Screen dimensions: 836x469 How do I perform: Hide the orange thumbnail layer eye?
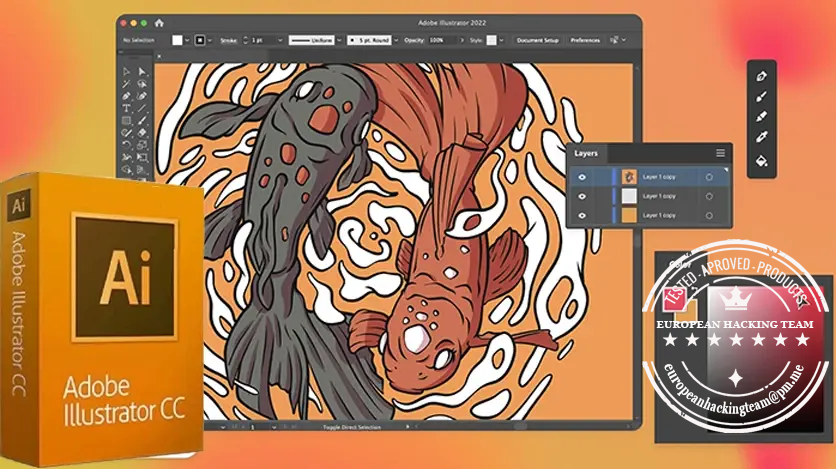pyautogui.click(x=582, y=215)
